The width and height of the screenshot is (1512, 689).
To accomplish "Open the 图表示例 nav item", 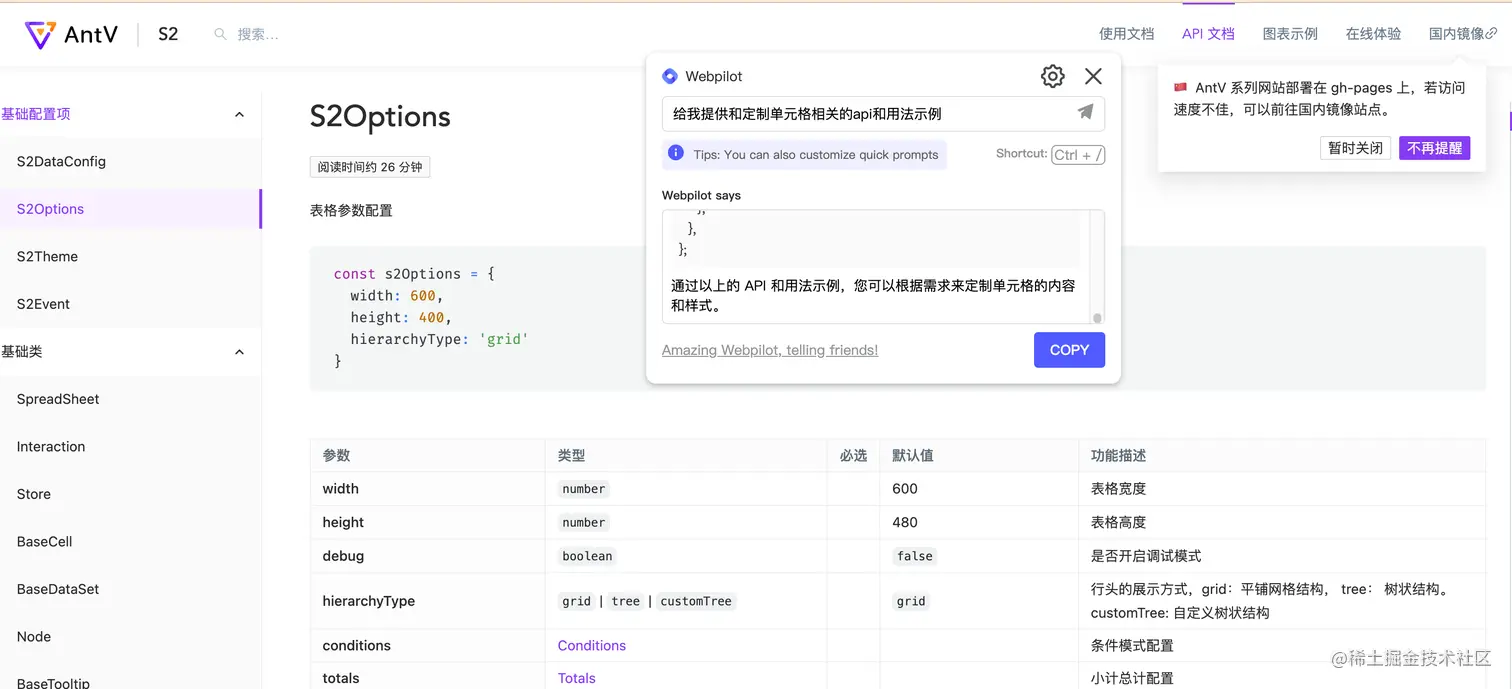I will point(1290,33).
